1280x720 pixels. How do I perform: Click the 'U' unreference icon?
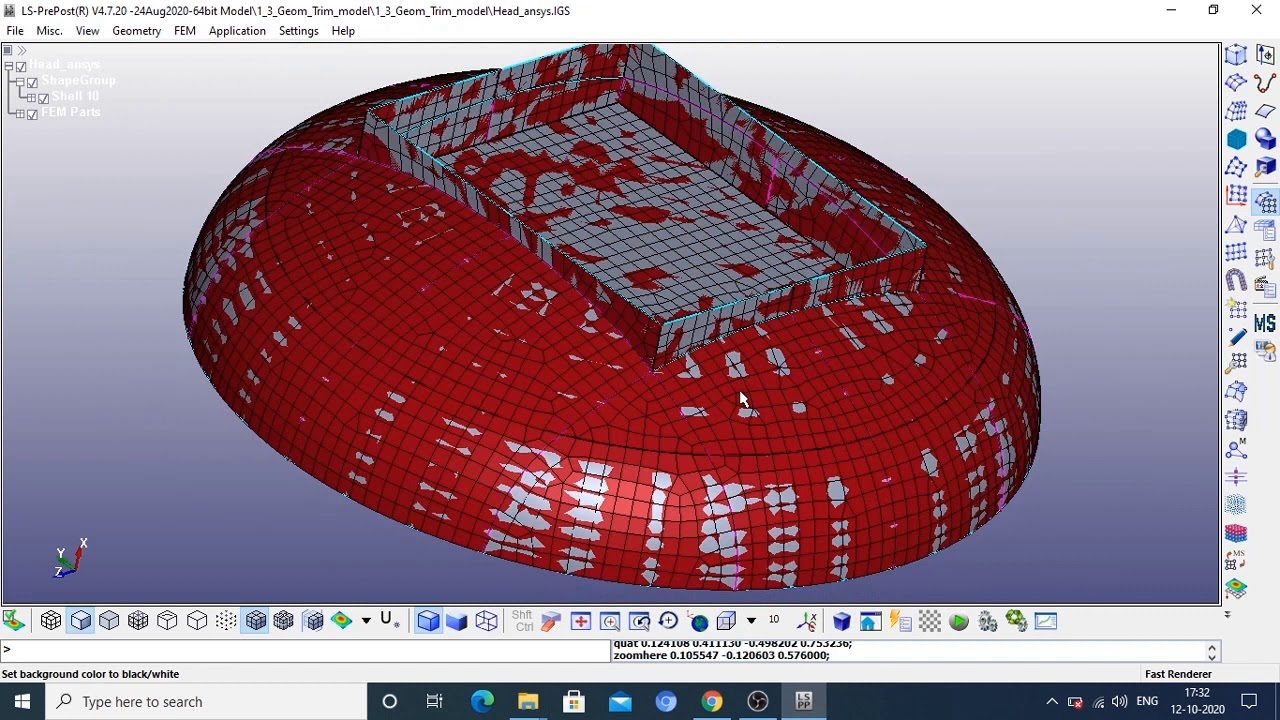(389, 621)
